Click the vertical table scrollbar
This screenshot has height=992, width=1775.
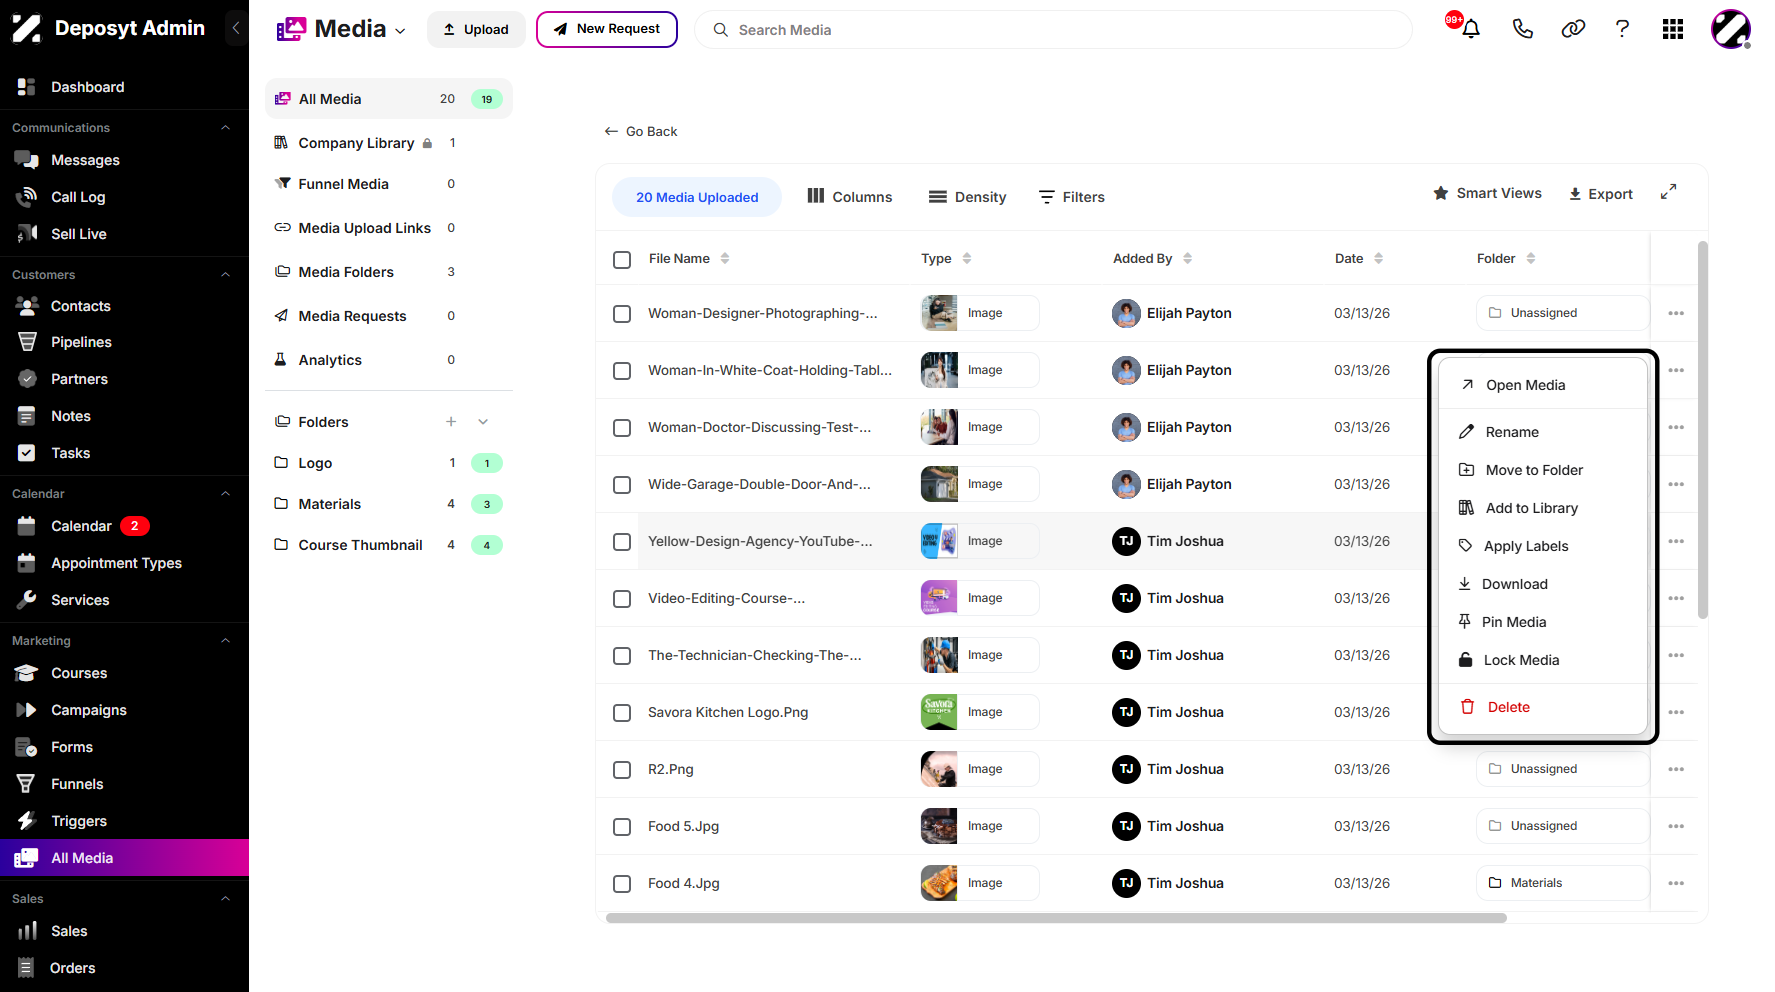(x=1702, y=430)
